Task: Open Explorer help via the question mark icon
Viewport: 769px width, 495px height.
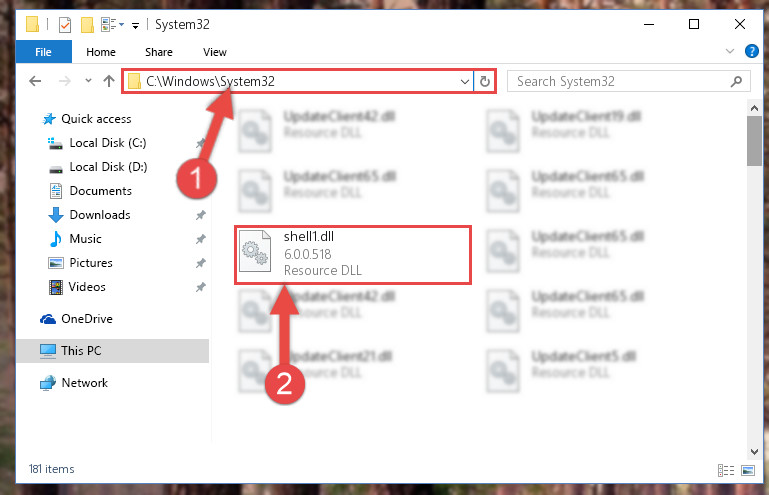Action: coord(751,51)
